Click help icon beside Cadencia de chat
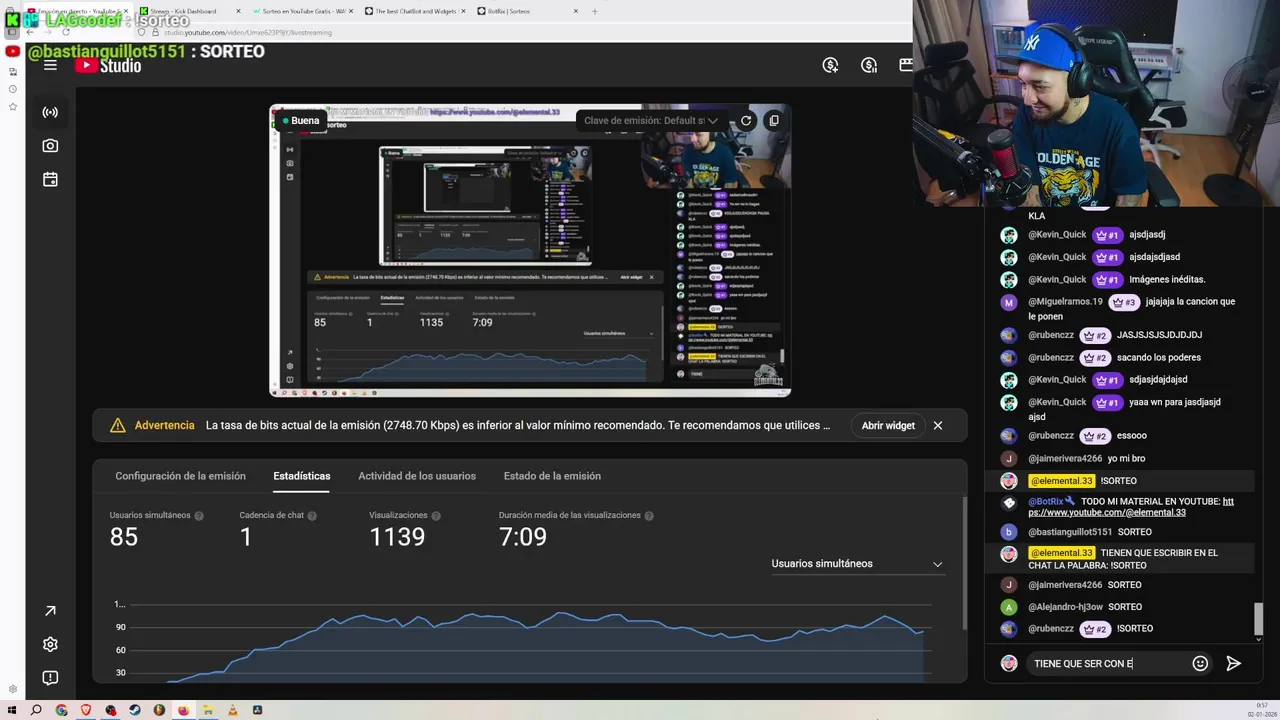The width and height of the screenshot is (1280, 720). point(312,516)
